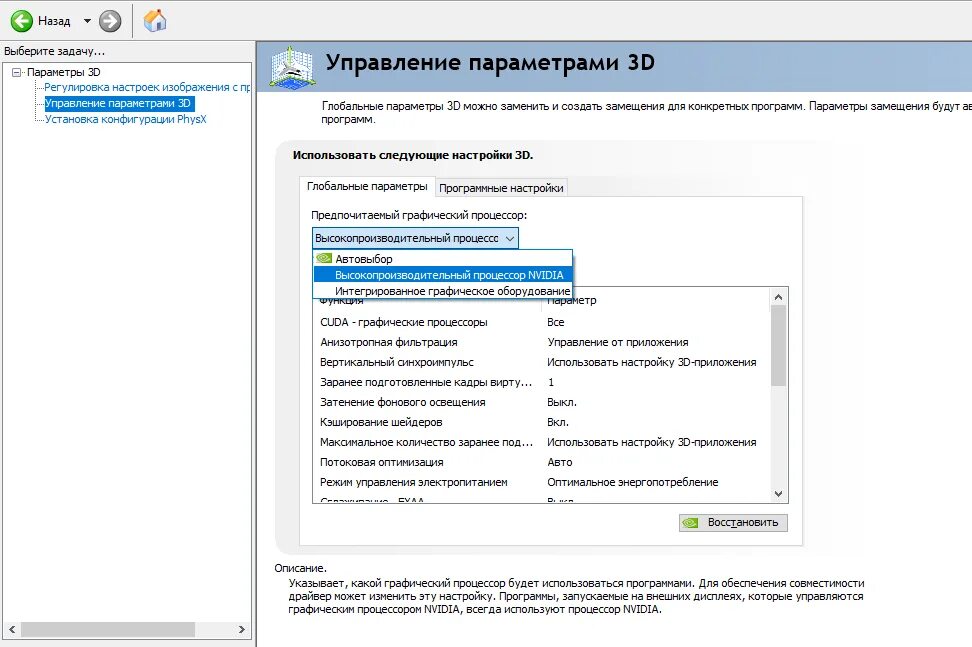Select Анизотропная фильтрация row
This screenshot has width=972, height=647.
tap(542, 342)
